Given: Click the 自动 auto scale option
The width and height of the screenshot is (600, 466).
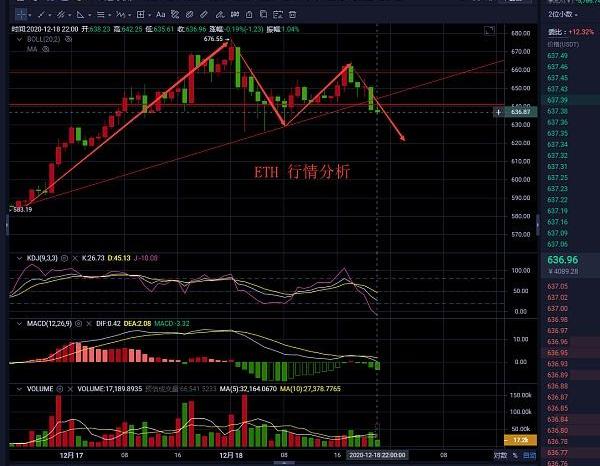Looking at the screenshot, I should 529,455.
